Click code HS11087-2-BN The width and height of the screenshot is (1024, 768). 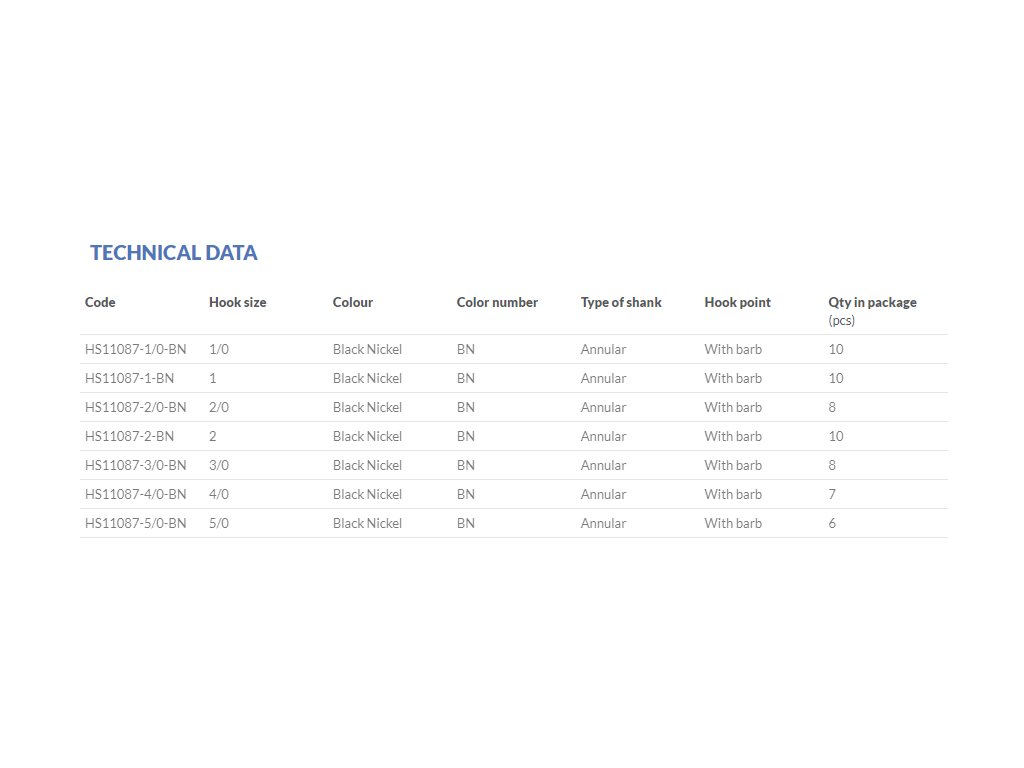pos(129,436)
